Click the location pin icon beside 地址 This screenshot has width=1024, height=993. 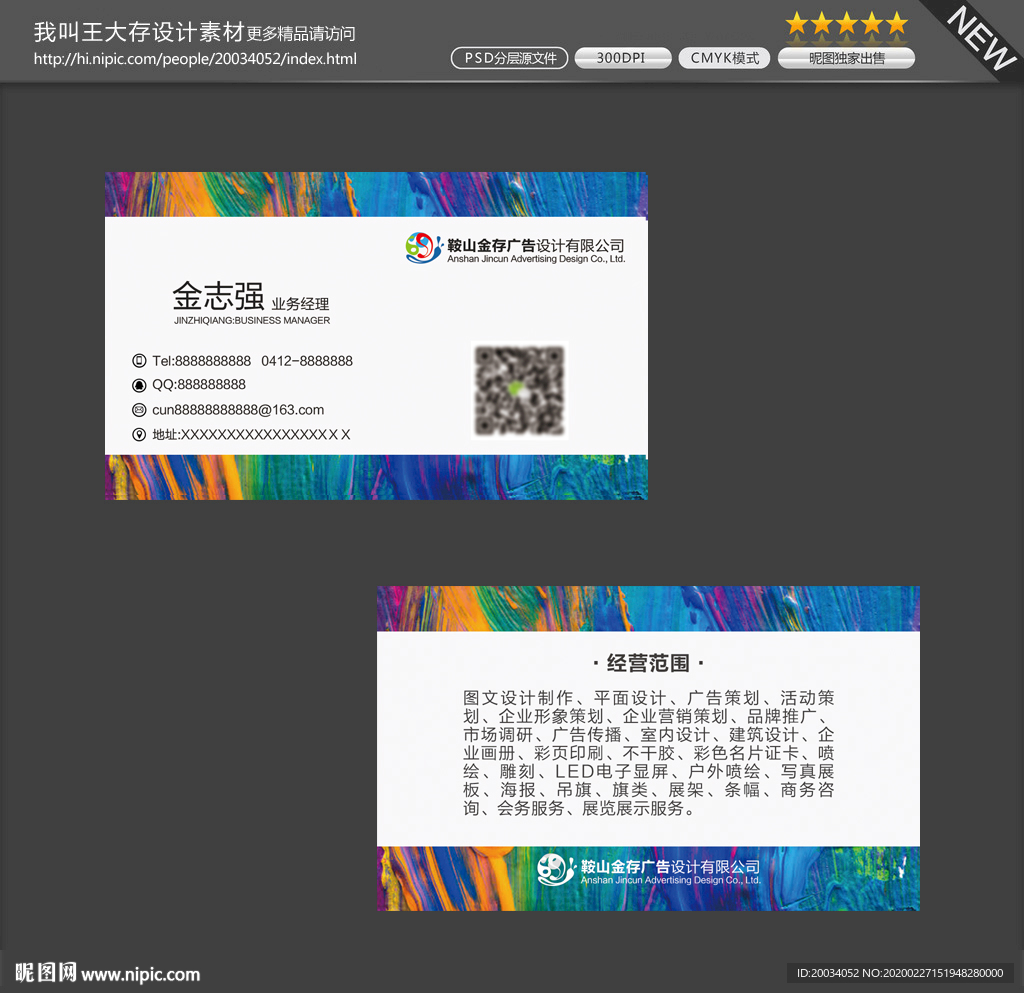tap(138, 434)
